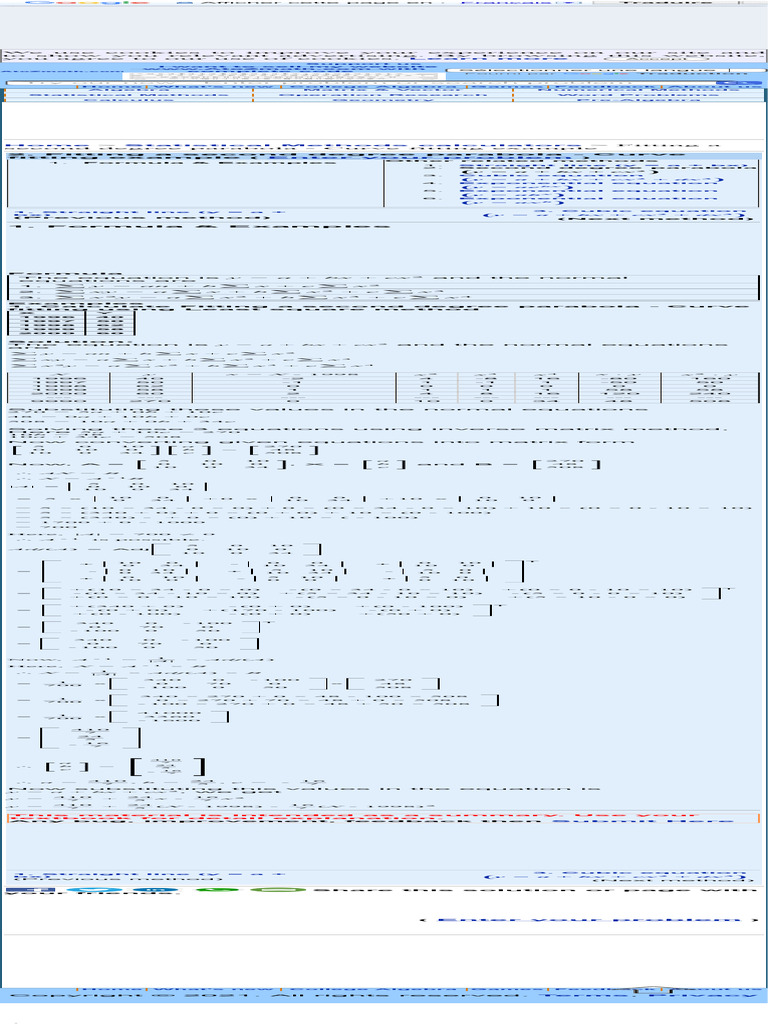Open the Français language dropdown in Google bar
This screenshot has width=768, height=1024.
pyautogui.click(x=519, y=3)
